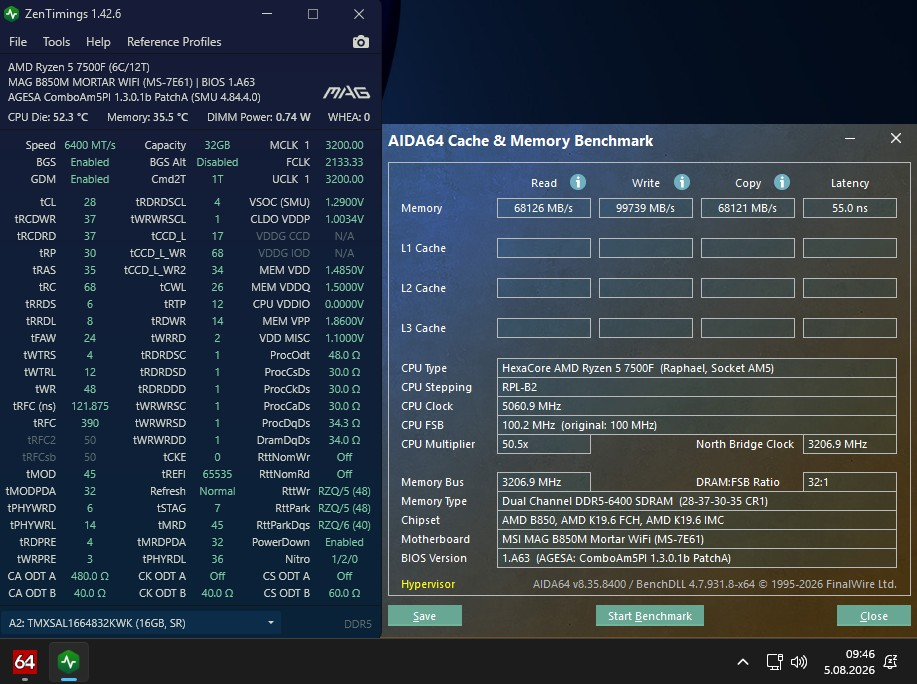917x684 pixels.
Task: Open the Tools menu in ZenTimings
Action: point(56,42)
